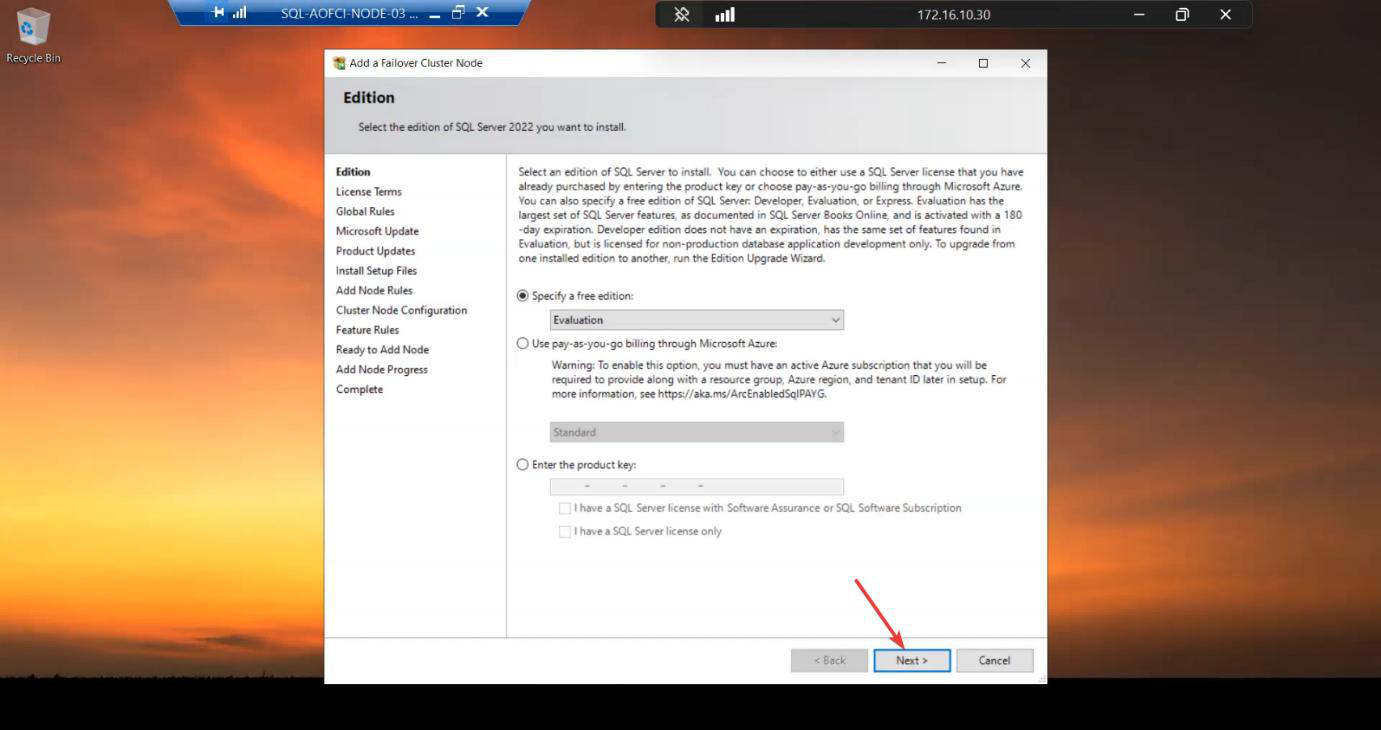Screen dimensions: 1381x730
Task: Close the Add a Failover Cluster Node dialog
Action: [x=1025, y=63]
